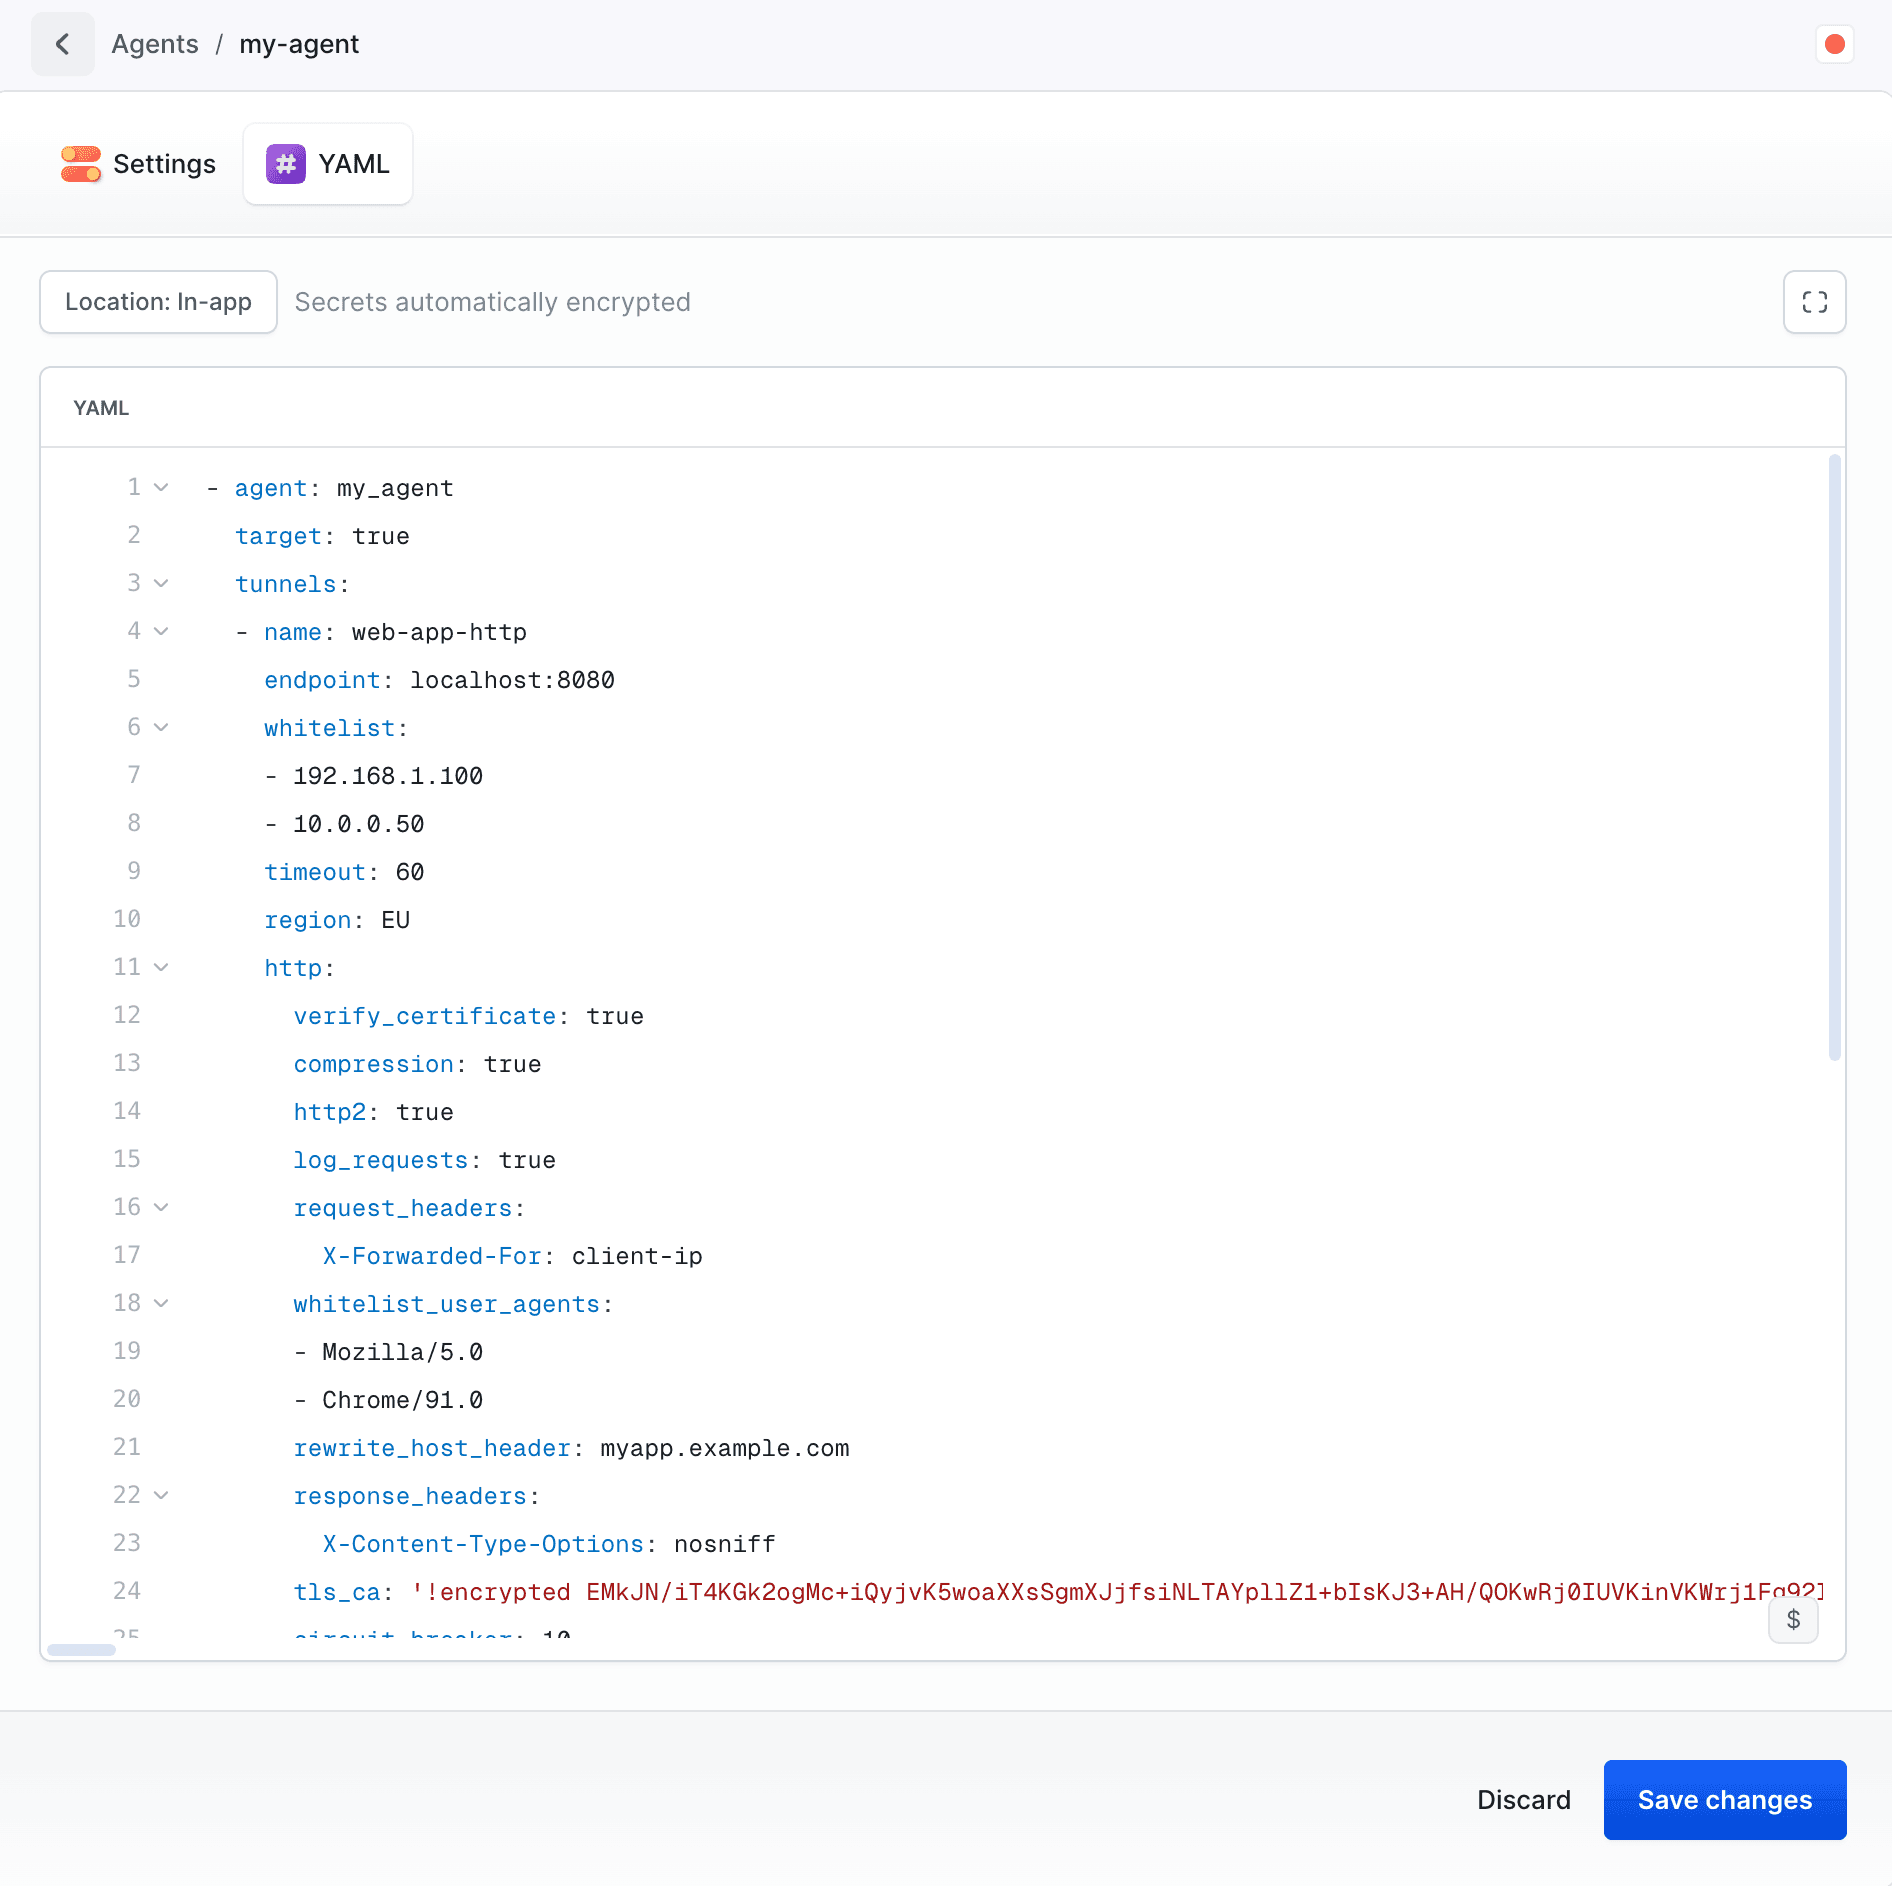
Task: Collapse the response_headers section
Action: (x=162, y=1495)
